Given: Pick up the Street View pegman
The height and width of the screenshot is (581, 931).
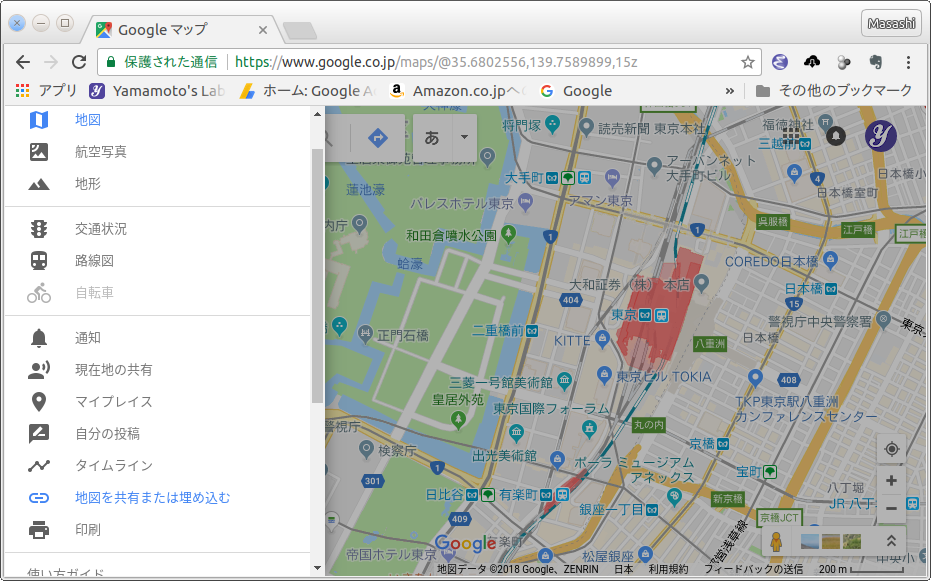Looking at the screenshot, I should click(x=776, y=541).
